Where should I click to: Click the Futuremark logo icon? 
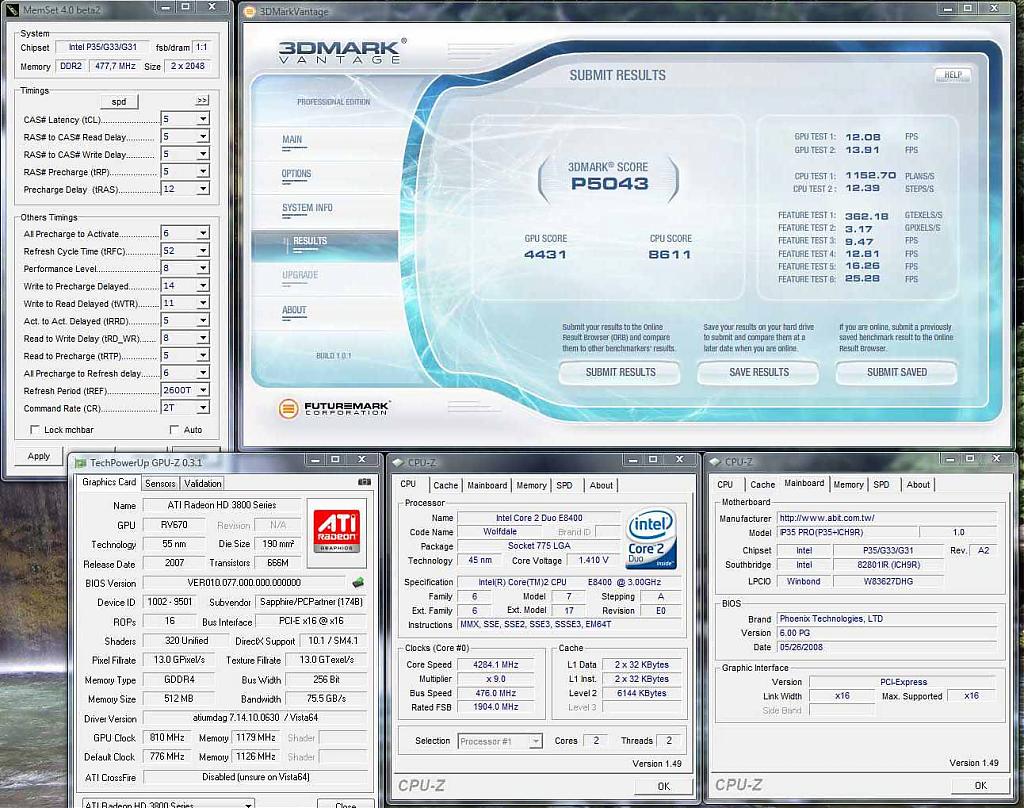pyautogui.click(x=288, y=408)
